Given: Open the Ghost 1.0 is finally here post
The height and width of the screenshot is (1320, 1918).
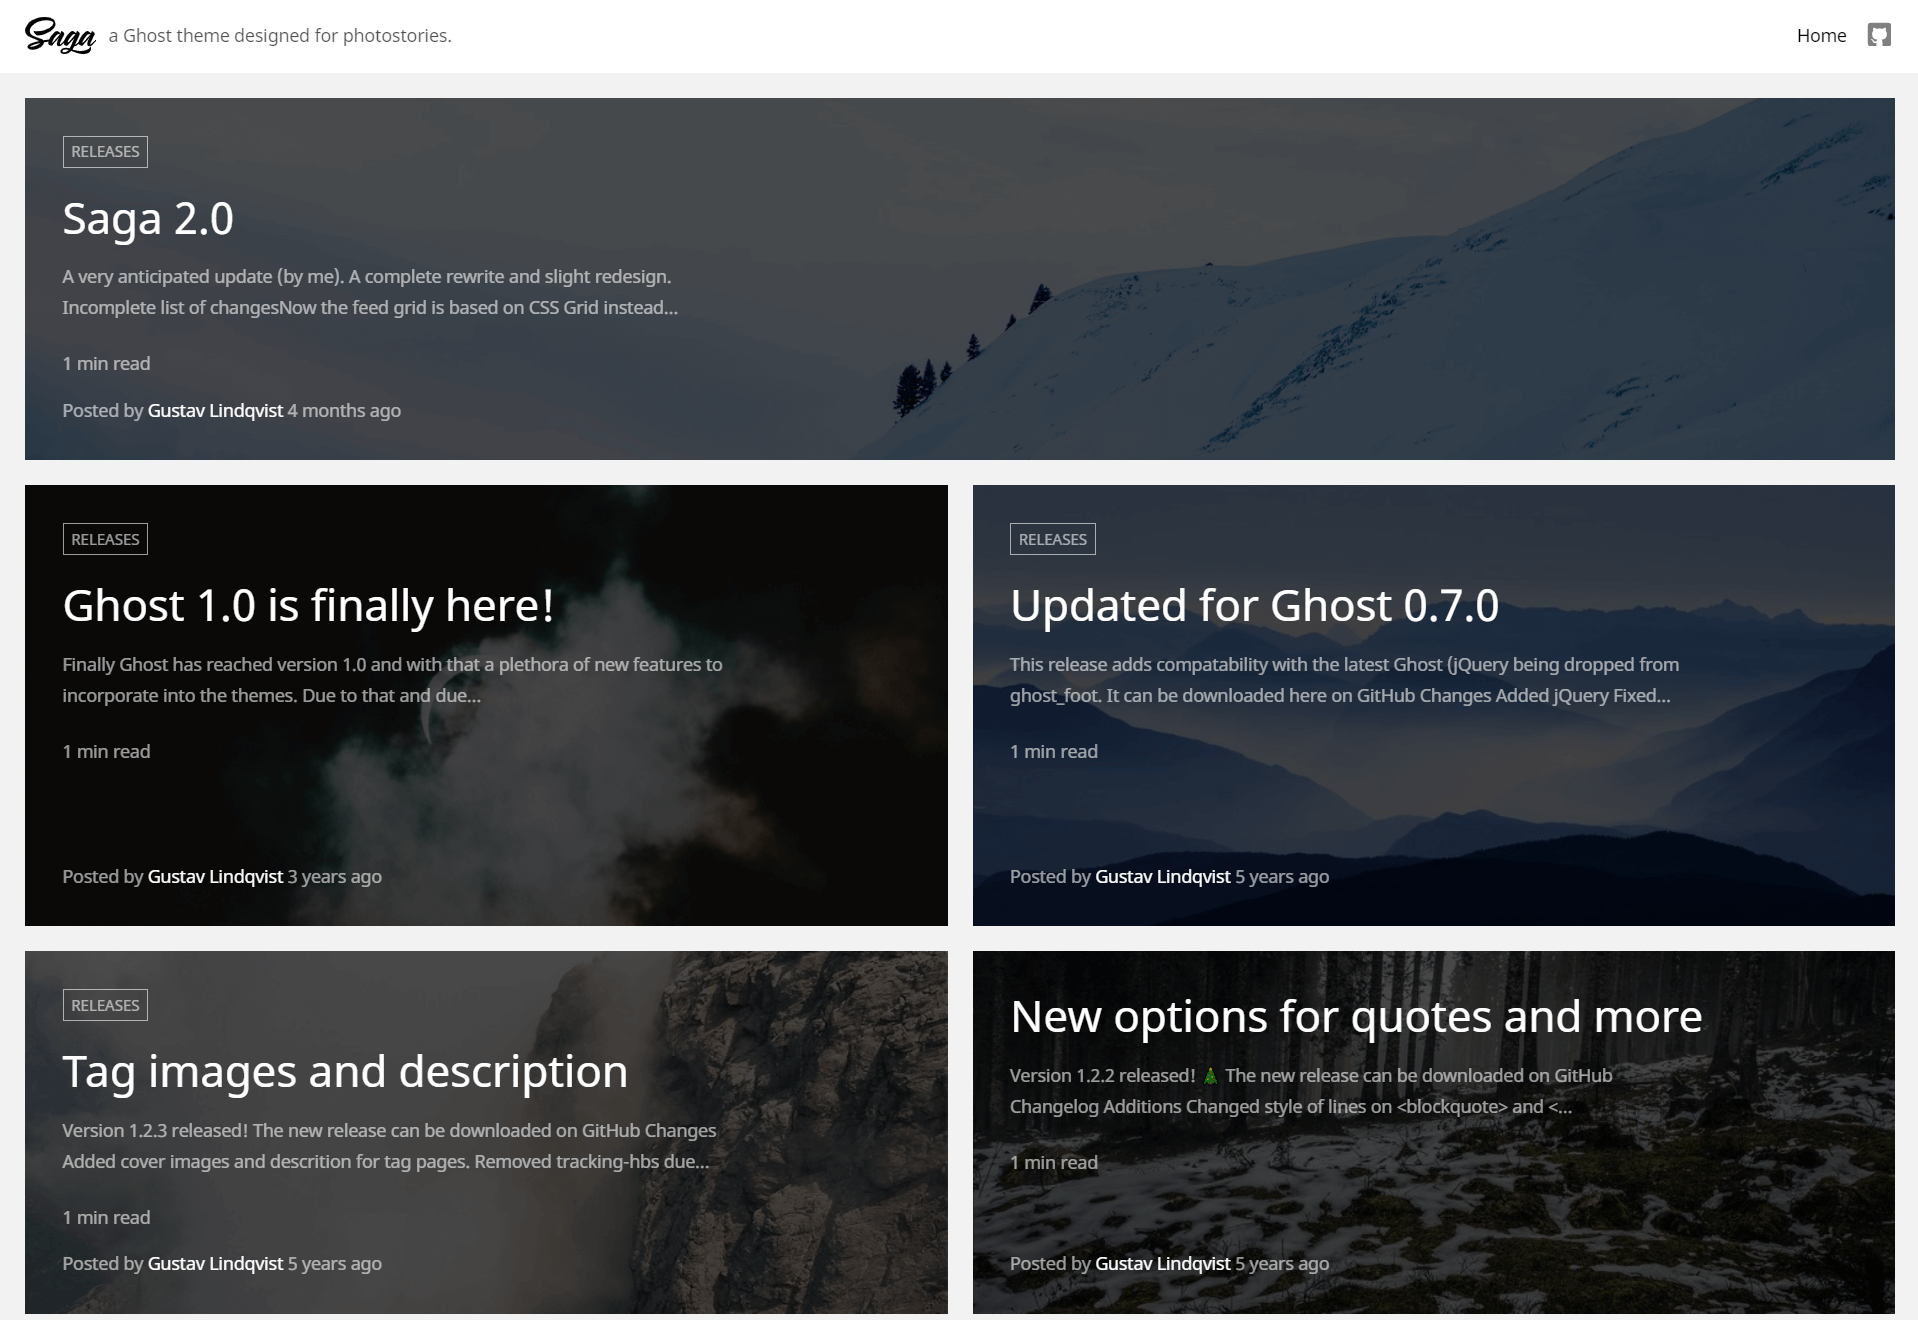Looking at the screenshot, I should pos(309,603).
